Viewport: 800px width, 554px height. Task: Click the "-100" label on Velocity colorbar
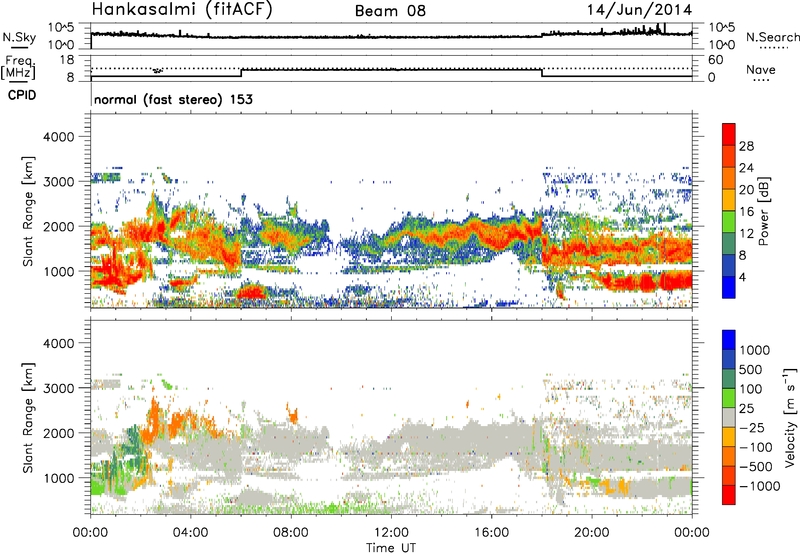(x=755, y=447)
